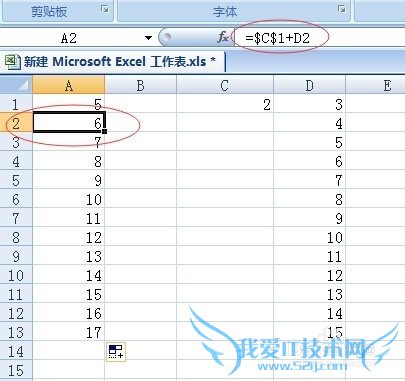This screenshot has width=405, height=381.
Task: Click cell D7 containing 9
Action: click(309, 217)
